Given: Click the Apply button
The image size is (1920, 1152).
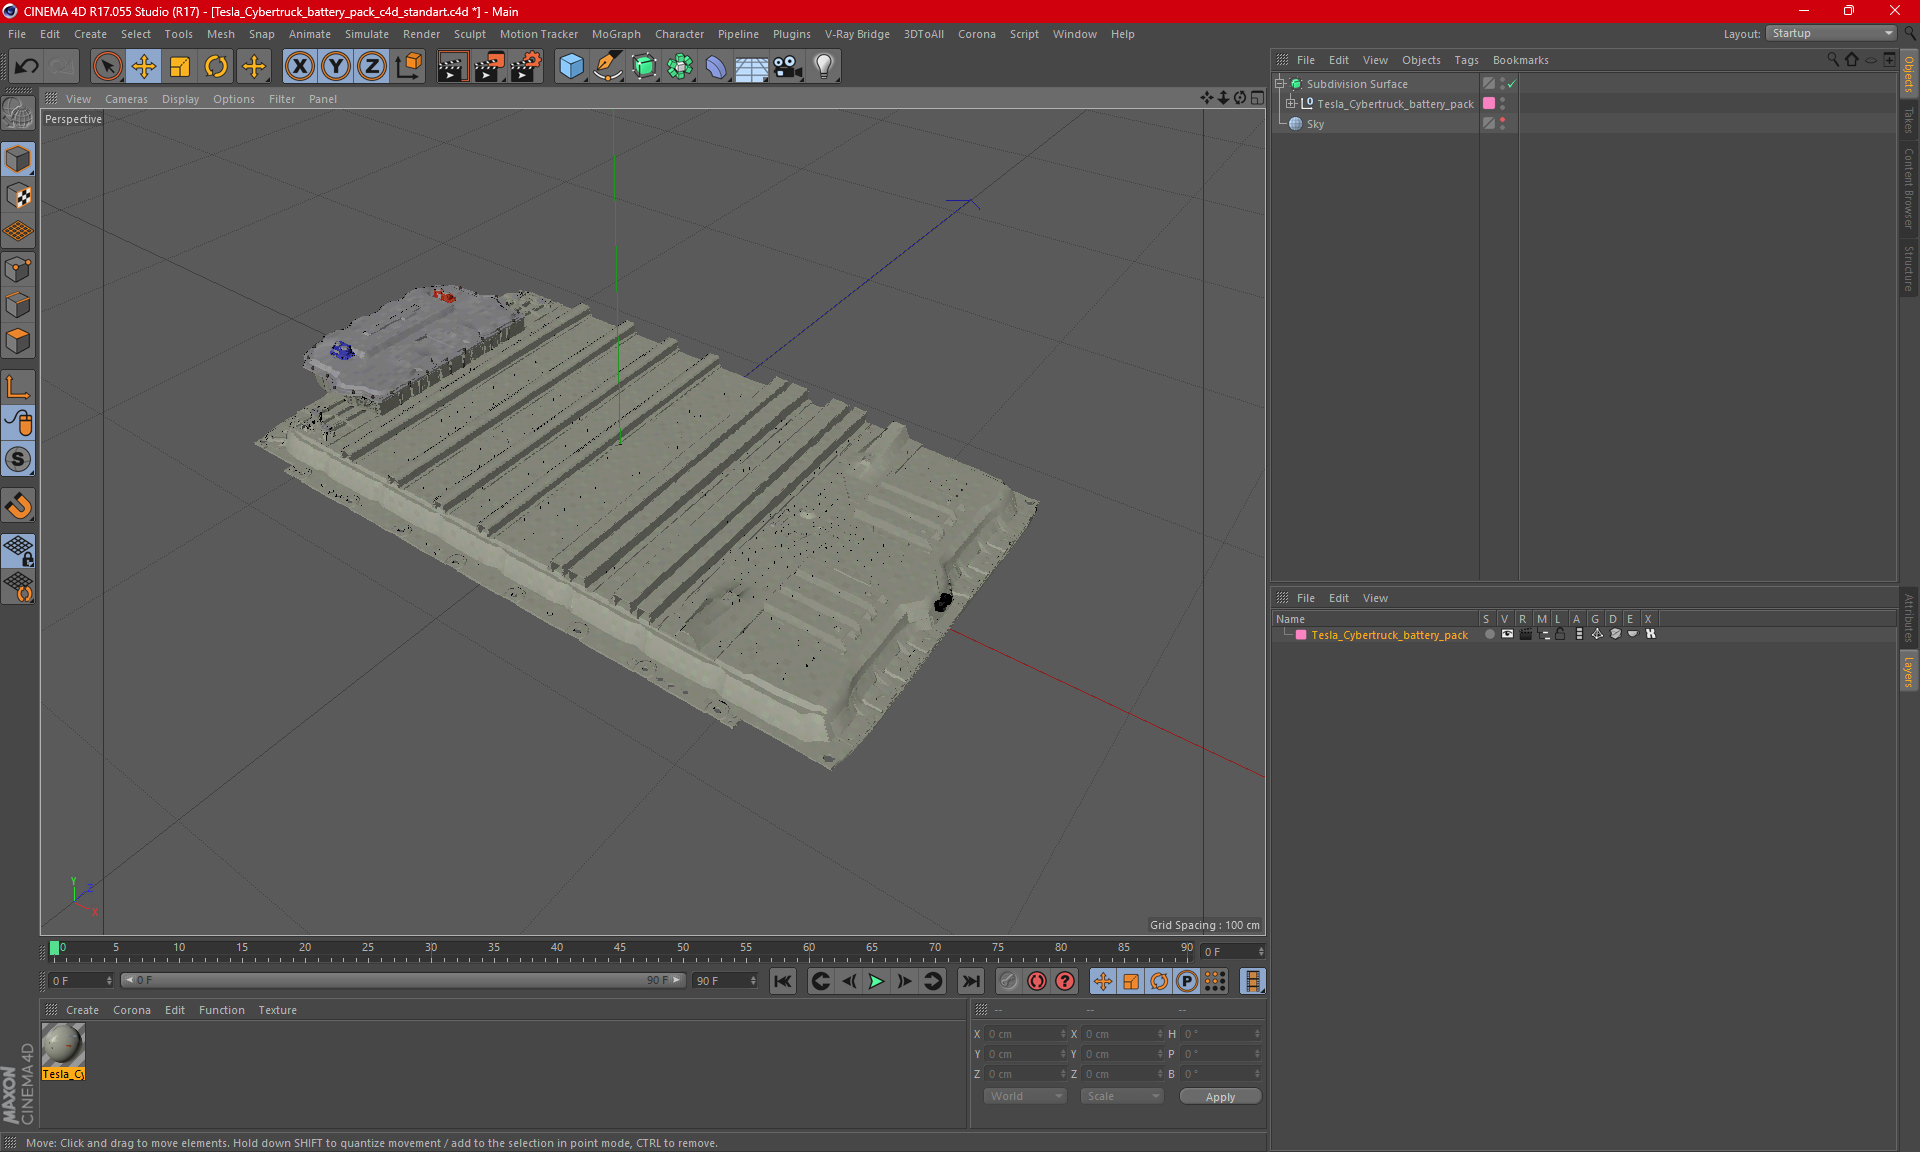Looking at the screenshot, I should pyautogui.click(x=1220, y=1097).
